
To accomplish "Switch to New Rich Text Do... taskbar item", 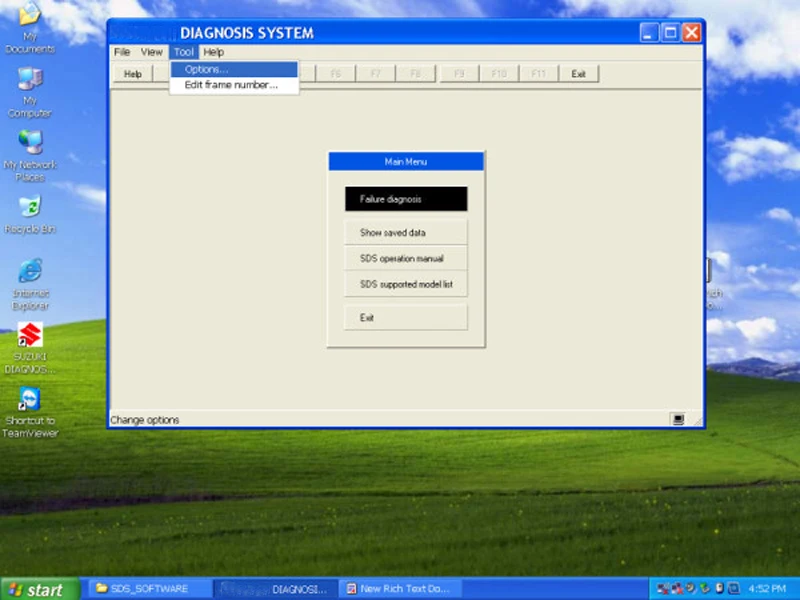I will pos(401,589).
